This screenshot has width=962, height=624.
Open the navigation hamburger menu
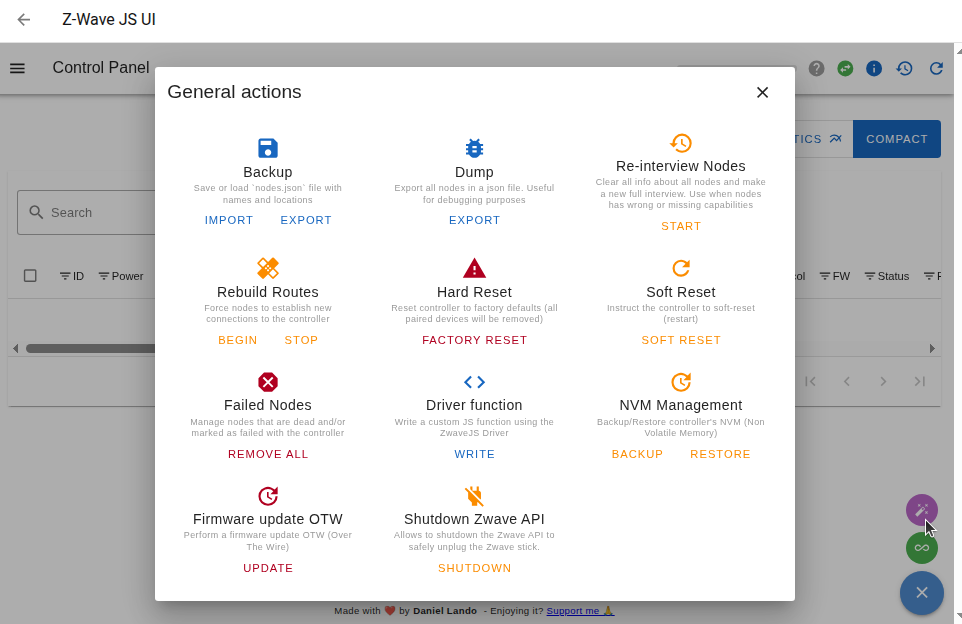pyautogui.click(x=17, y=68)
